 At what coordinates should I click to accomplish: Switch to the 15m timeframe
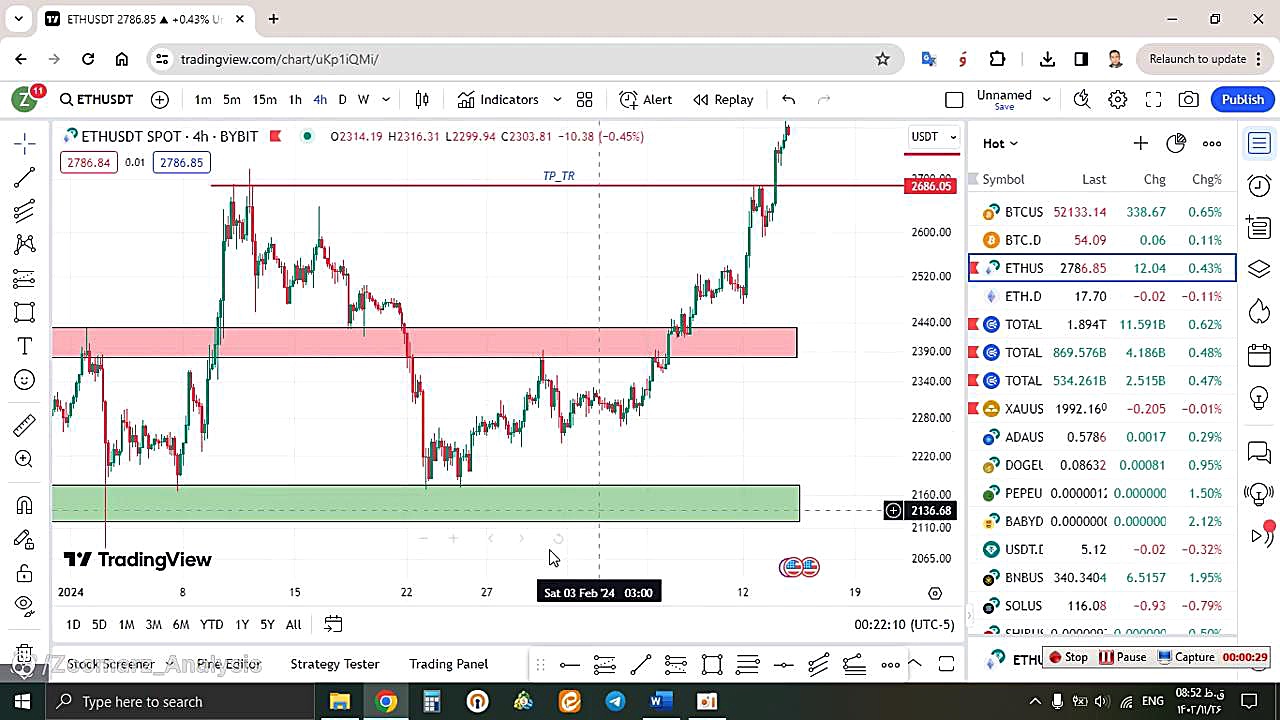(264, 99)
